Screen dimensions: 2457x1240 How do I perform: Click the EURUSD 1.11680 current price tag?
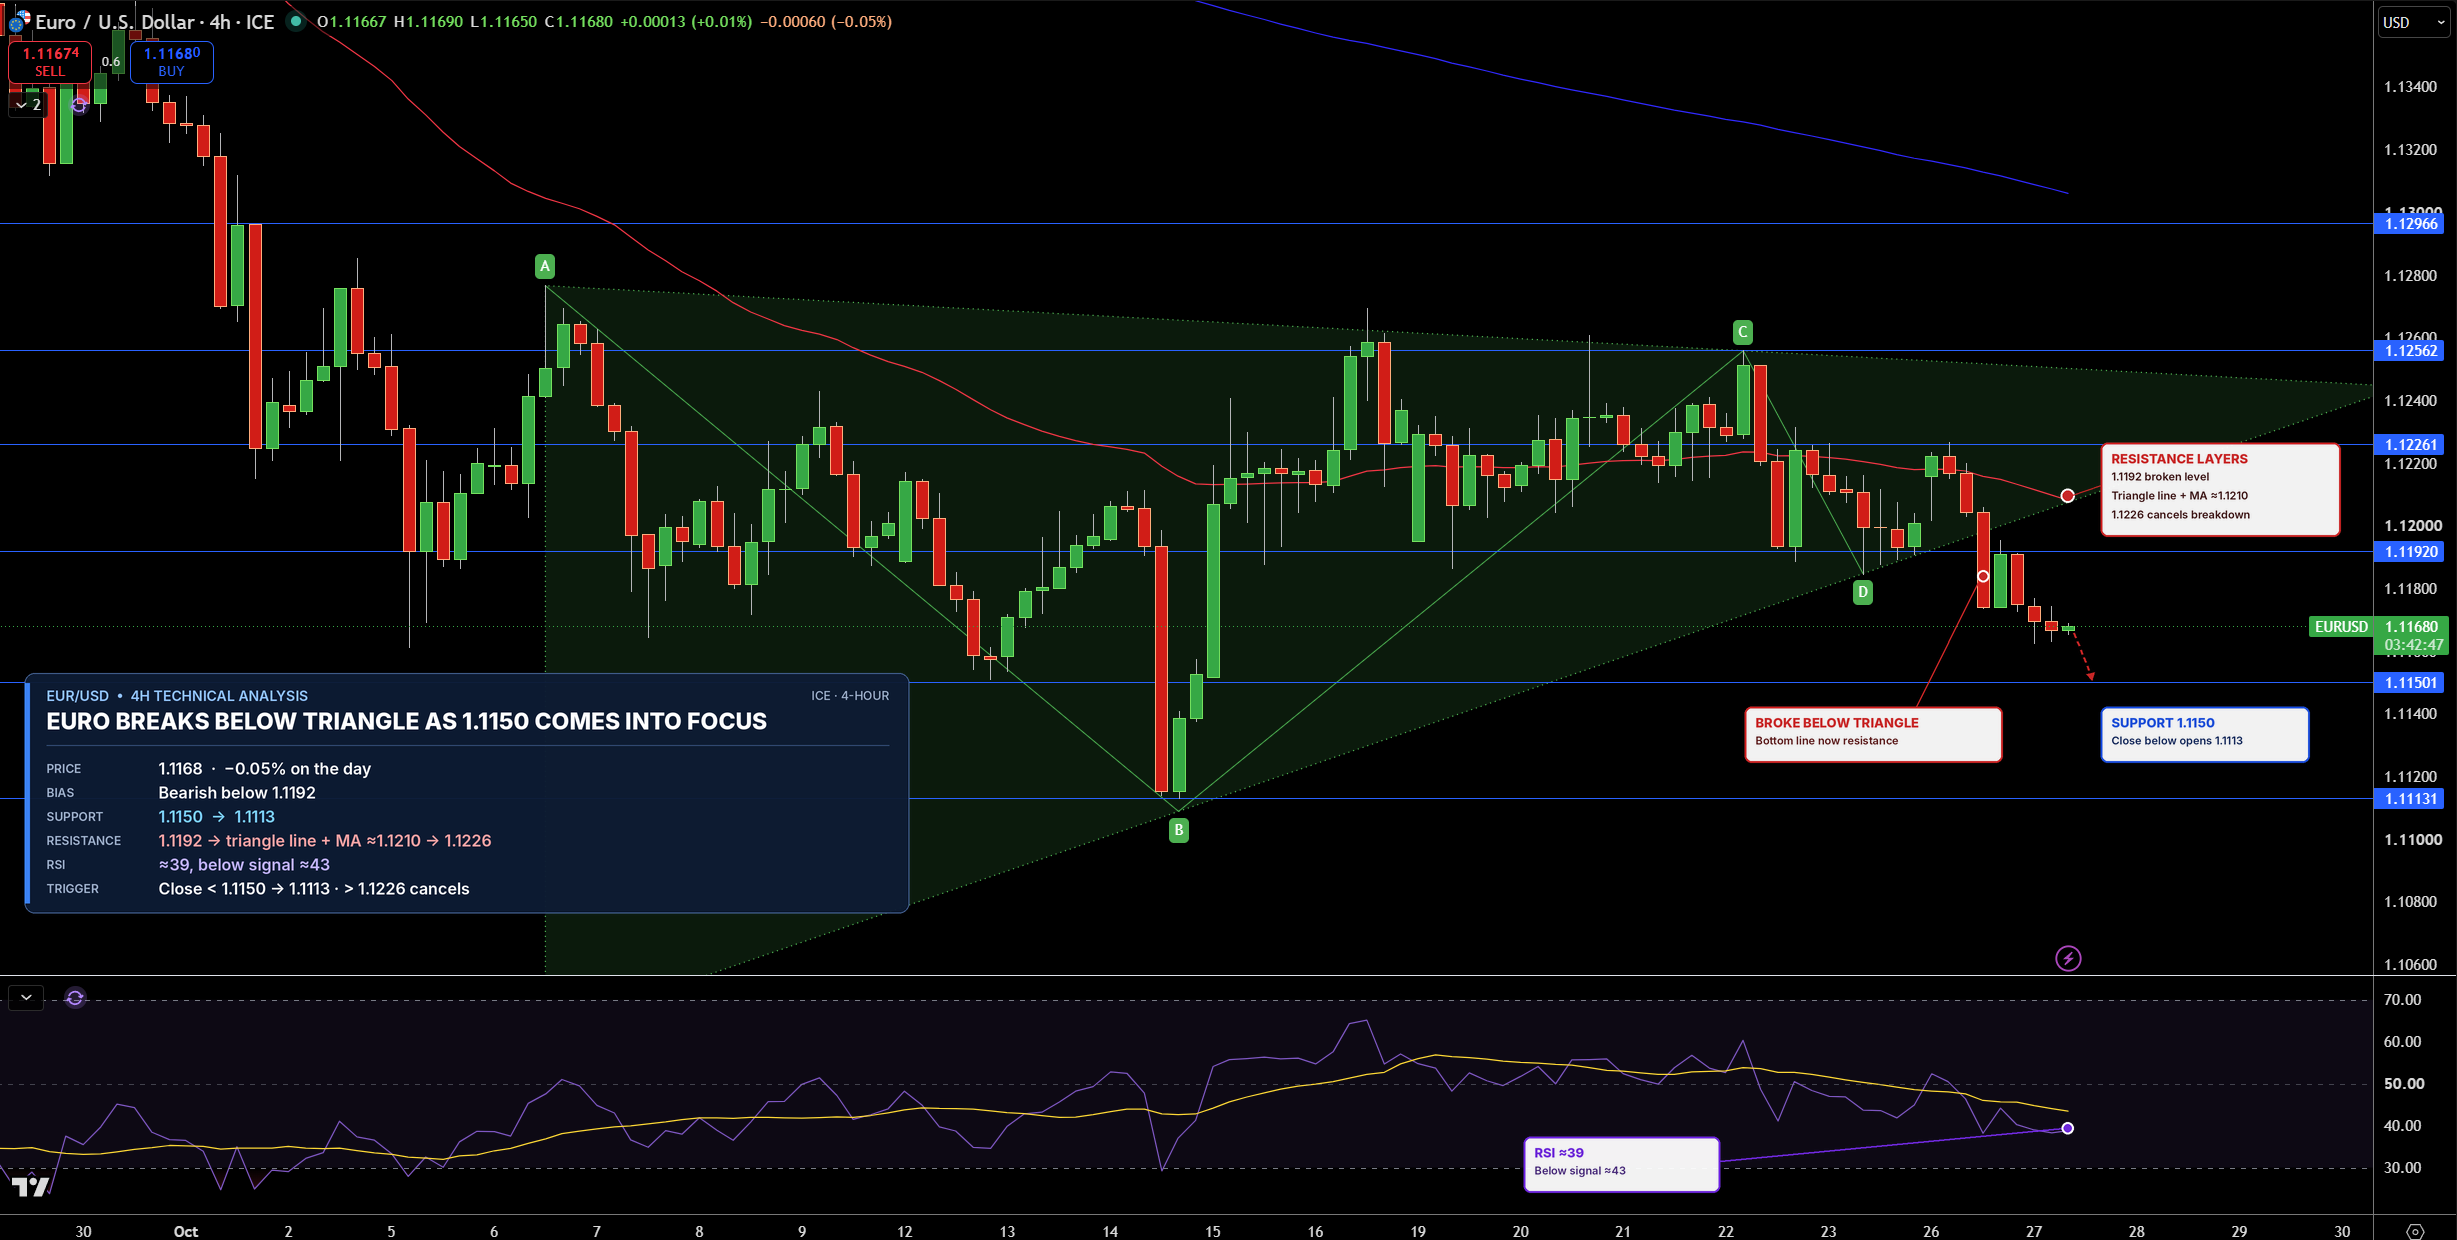(2378, 627)
